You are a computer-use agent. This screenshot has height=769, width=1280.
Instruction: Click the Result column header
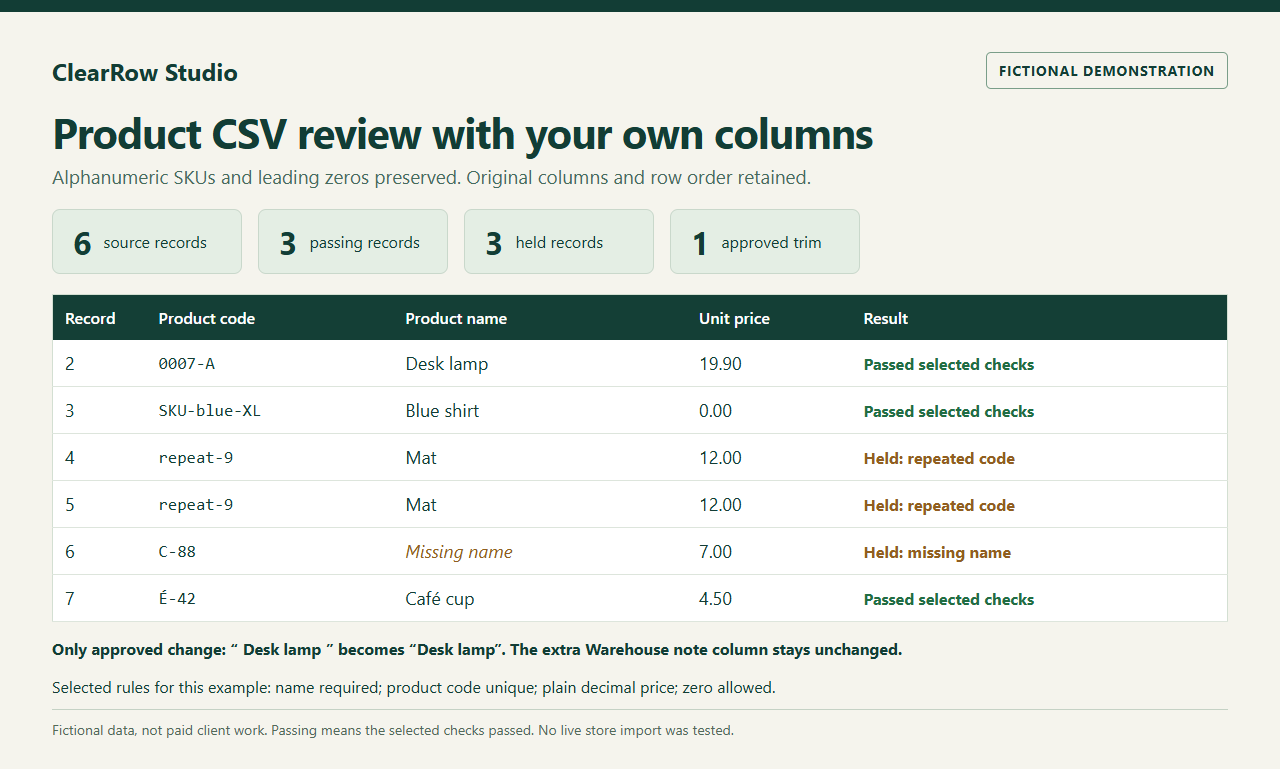pyautogui.click(x=886, y=319)
